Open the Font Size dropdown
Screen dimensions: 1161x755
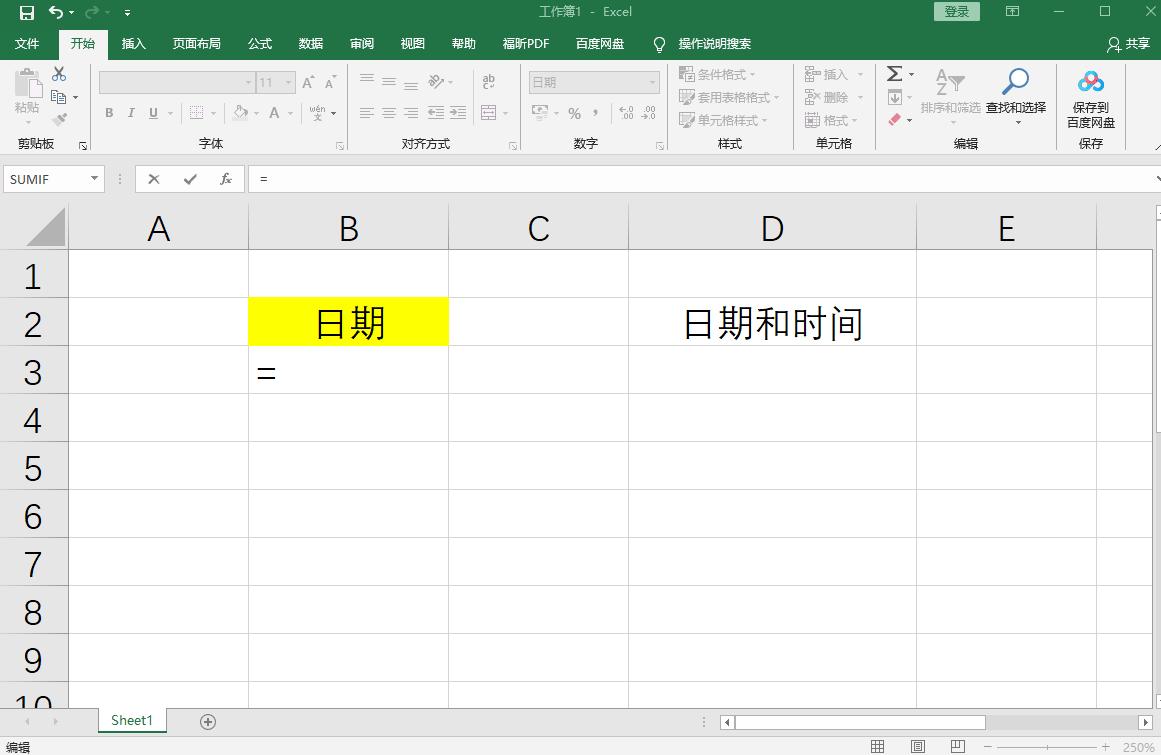pos(289,81)
